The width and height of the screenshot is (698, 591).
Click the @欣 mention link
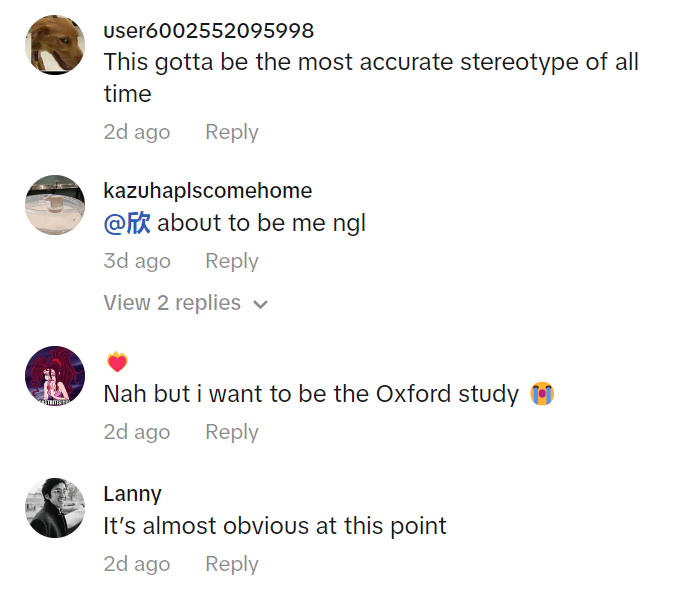(x=127, y=223)
